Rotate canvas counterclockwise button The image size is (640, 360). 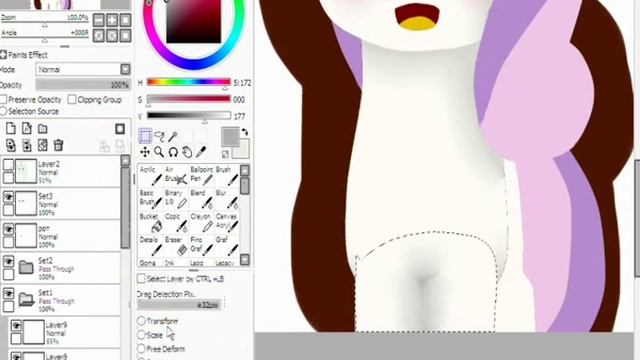(98, 36)
